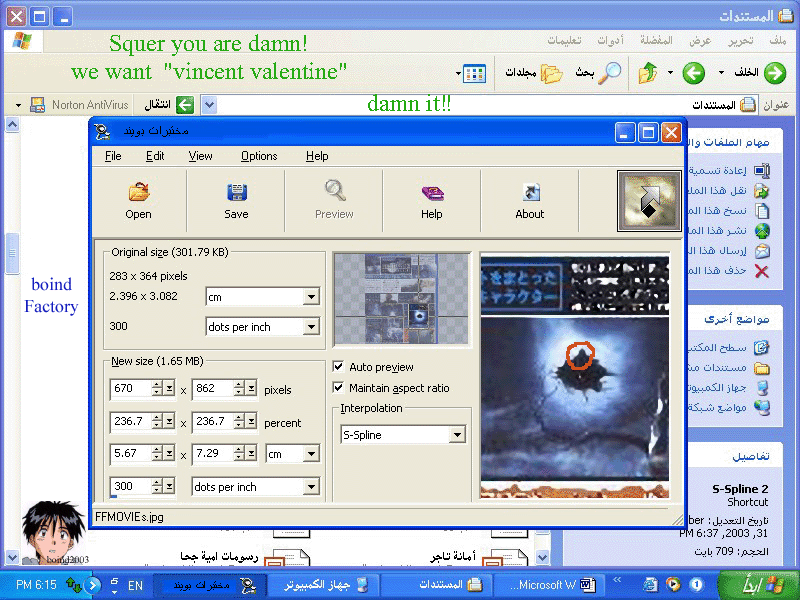Click Norton AntiVirus toolbar button
This screenshot has width=800, height=600.
(80, 105)
